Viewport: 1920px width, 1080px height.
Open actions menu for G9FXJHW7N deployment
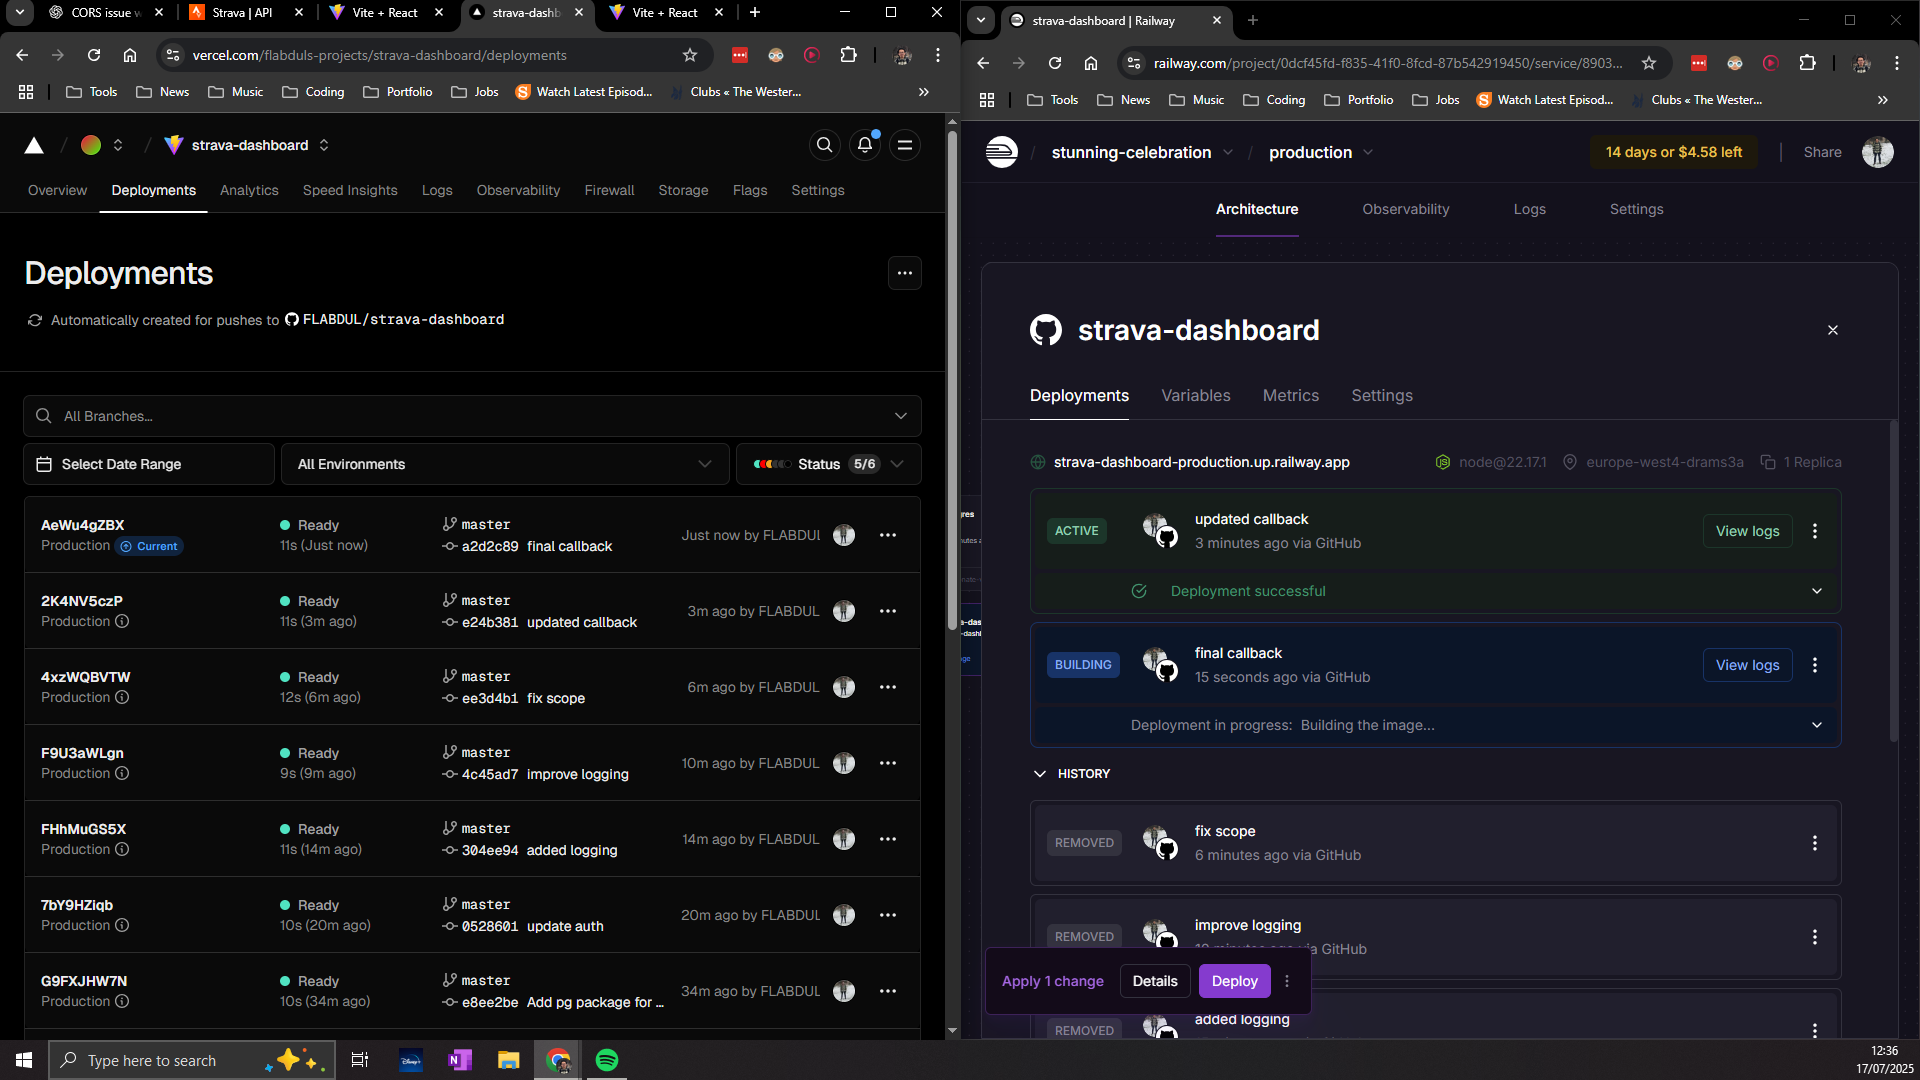click(x=888, y=991)
